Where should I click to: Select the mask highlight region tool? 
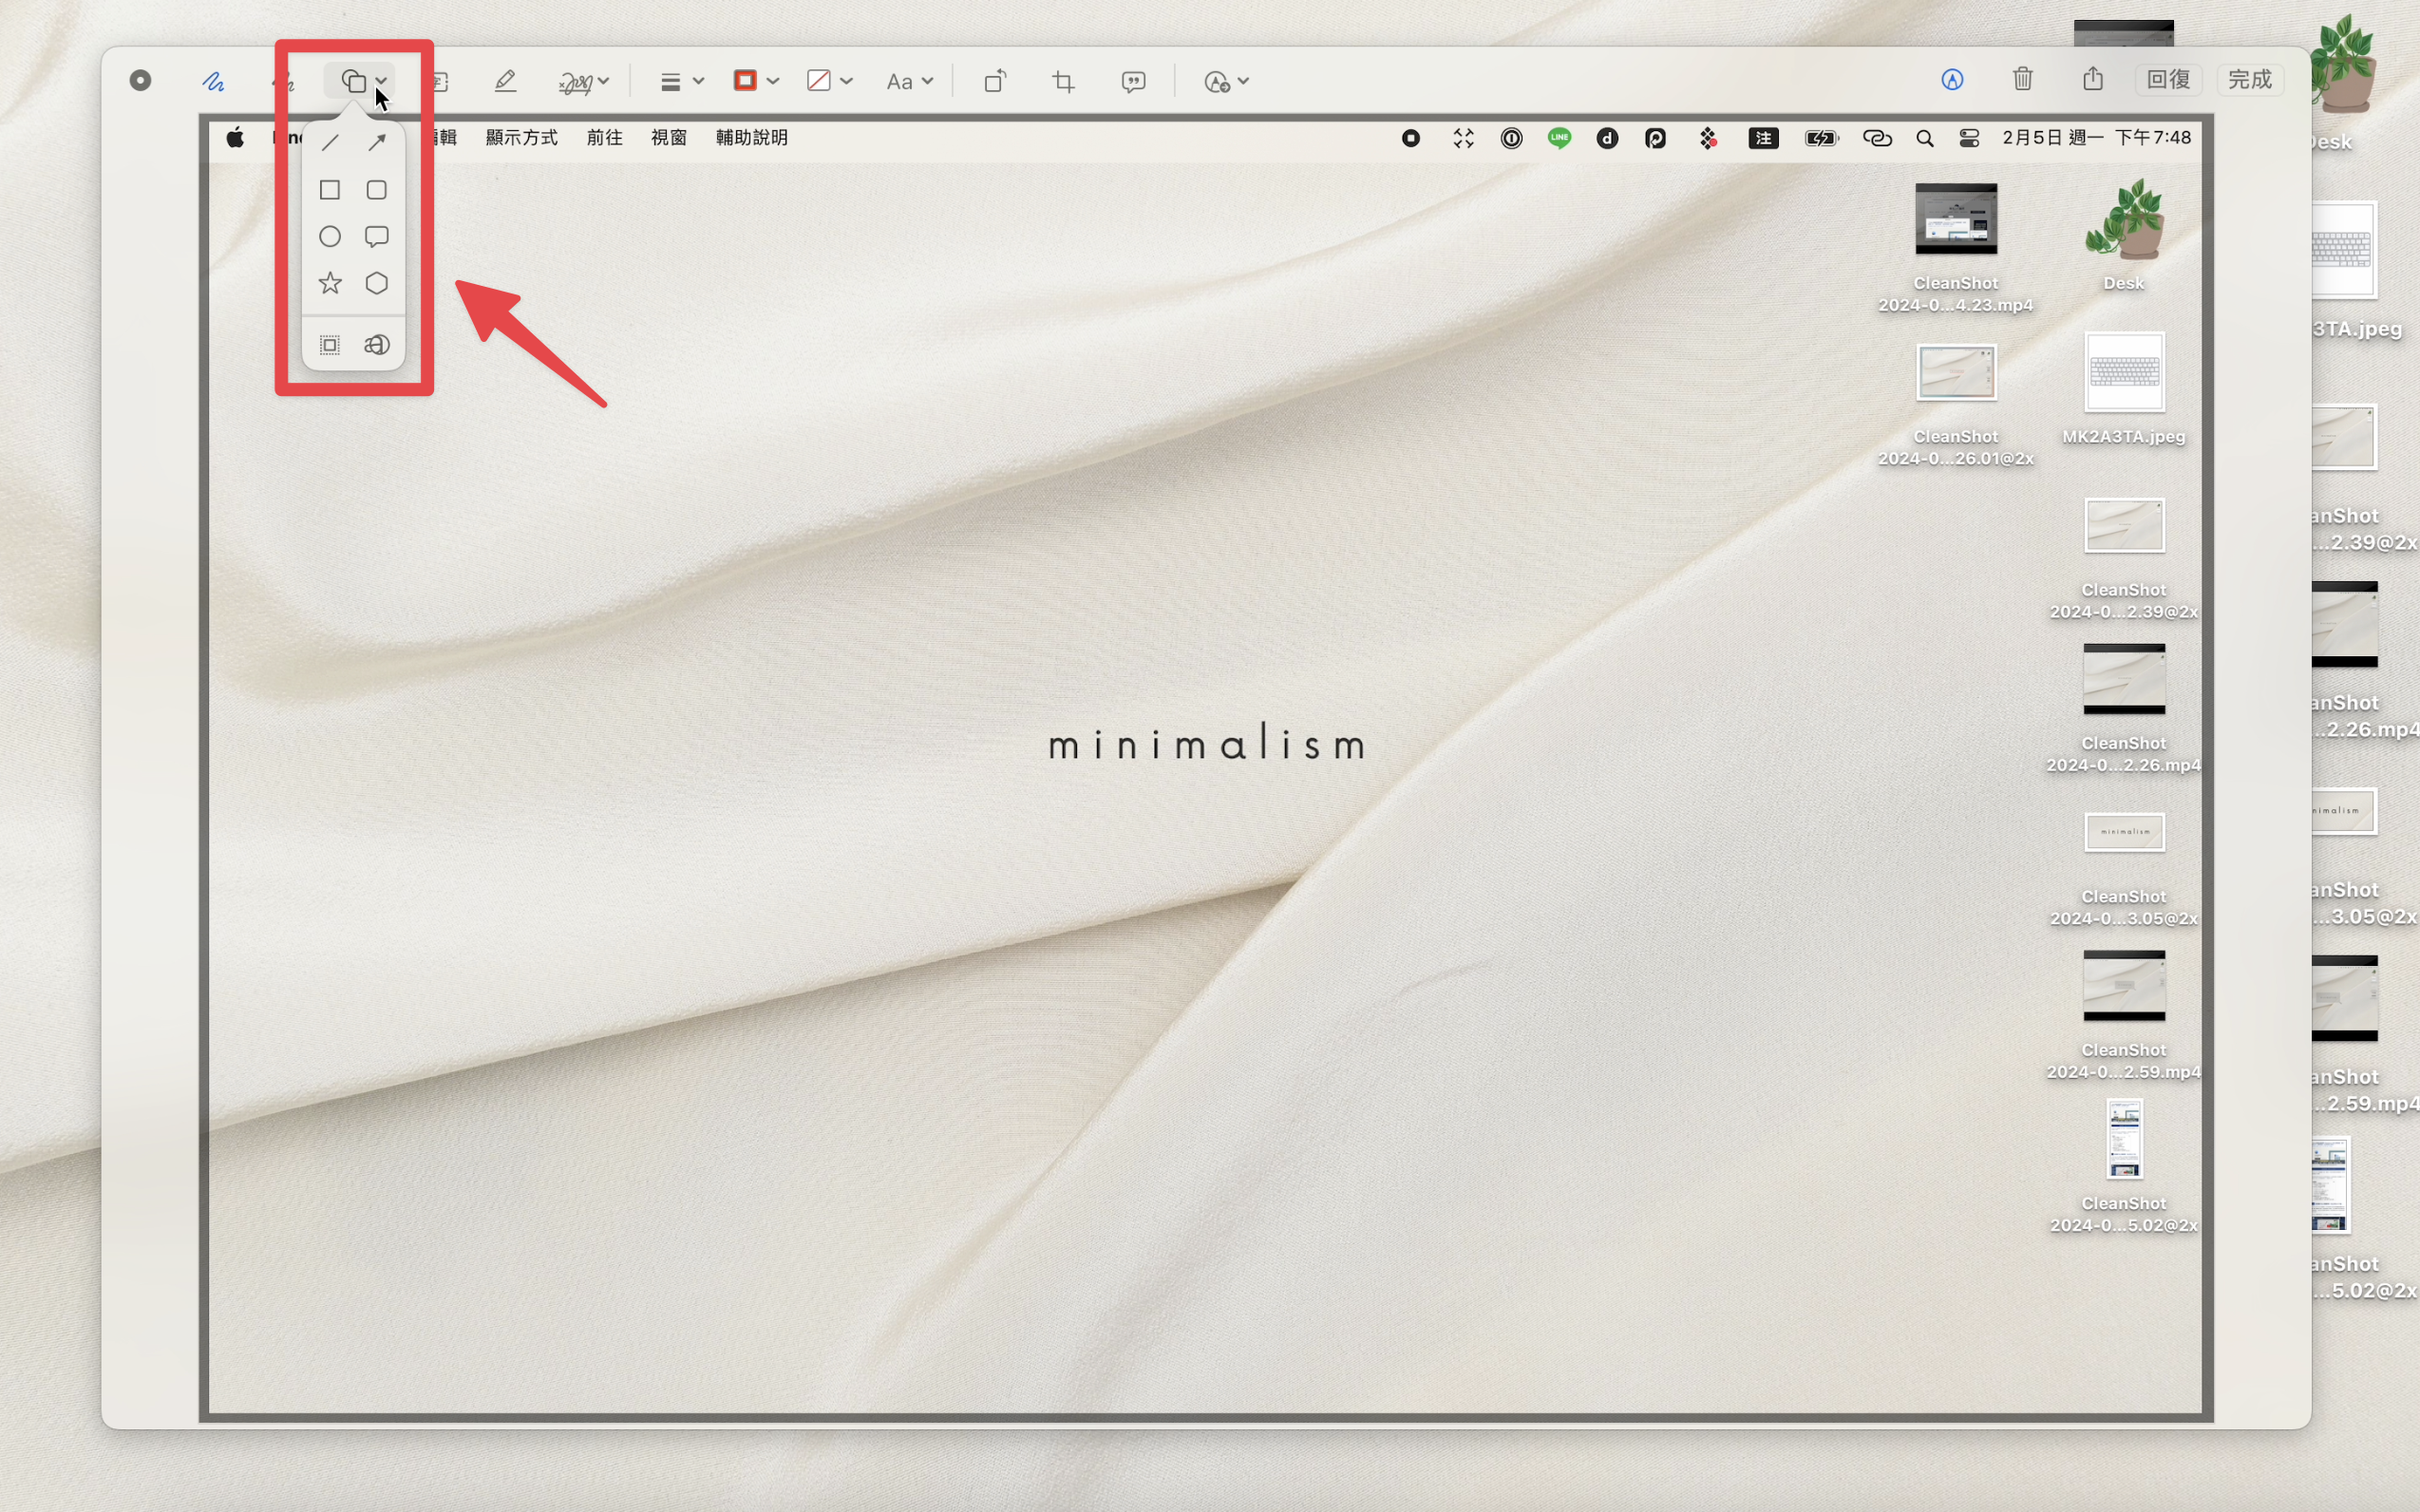click(330, 345)
